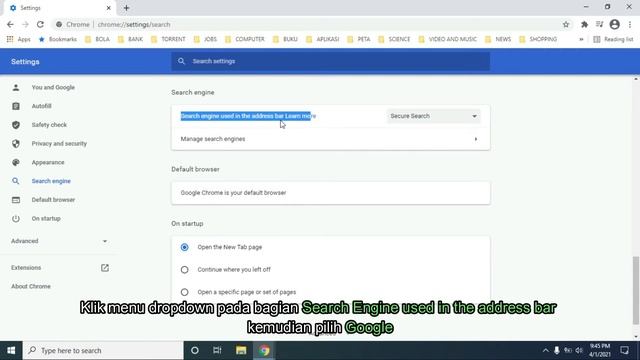Open Default browser in sidebar
This screenshot has height=360, width=640.
53,200
